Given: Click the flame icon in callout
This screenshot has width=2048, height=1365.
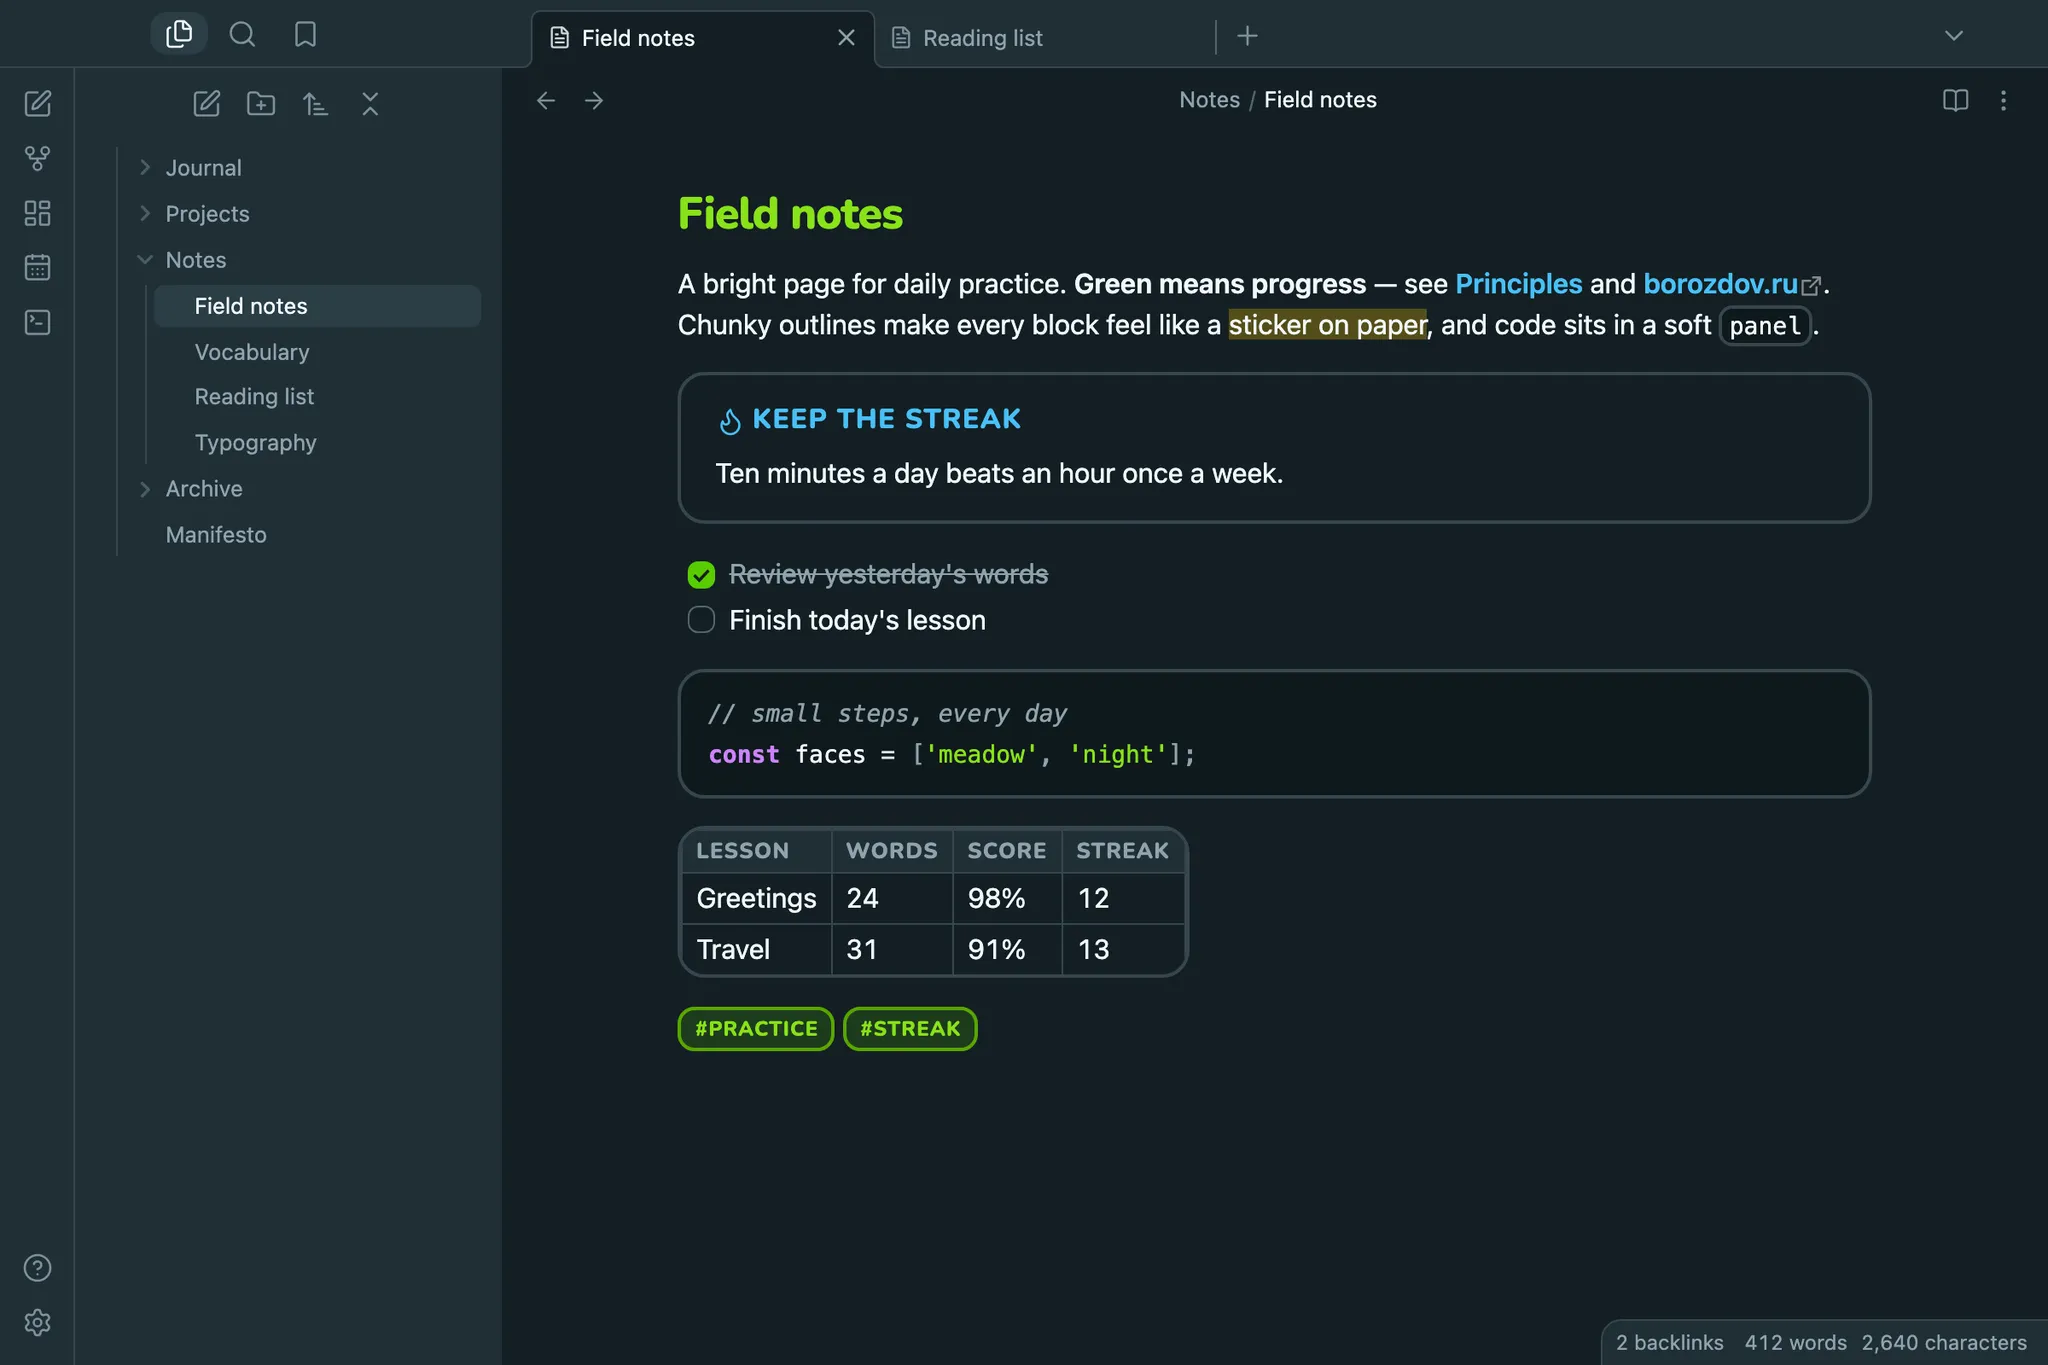Looking at the screenshot, I should [x=730, y=421].
